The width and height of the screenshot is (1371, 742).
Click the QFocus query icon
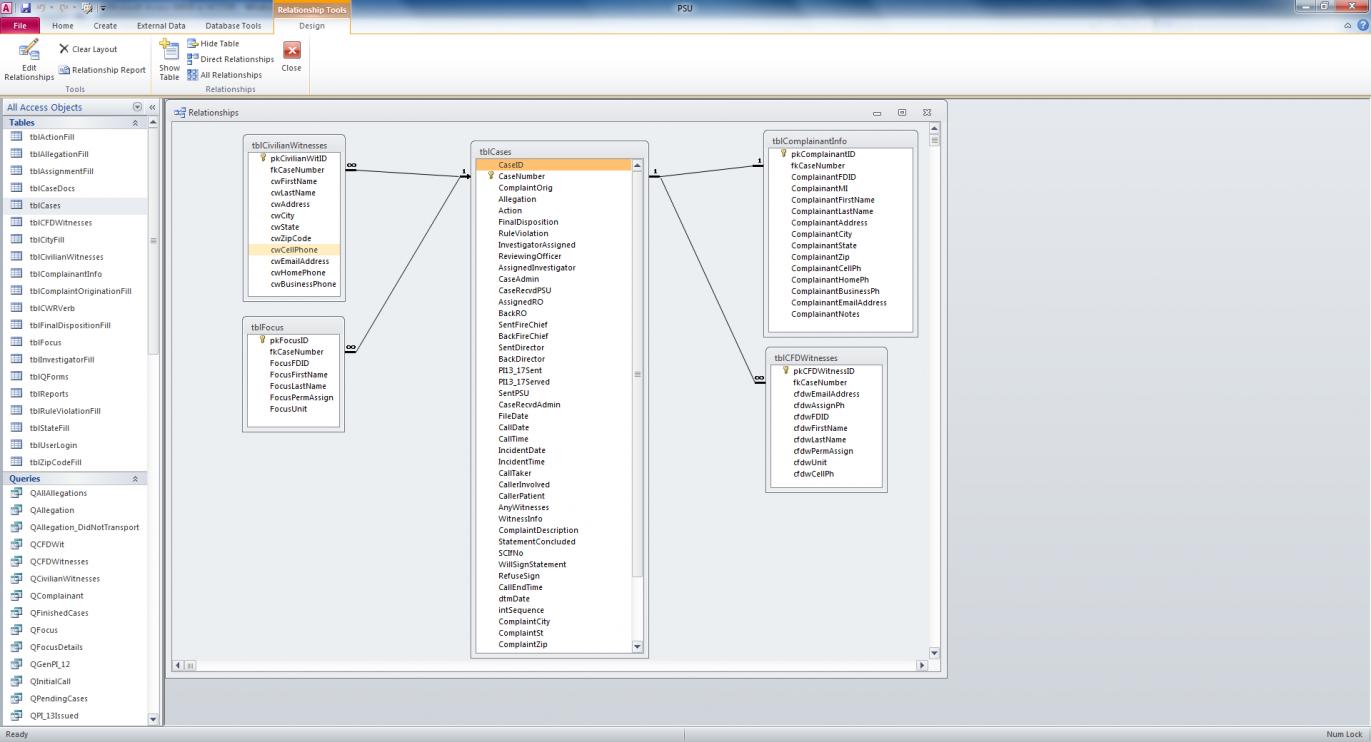(16, 630)
